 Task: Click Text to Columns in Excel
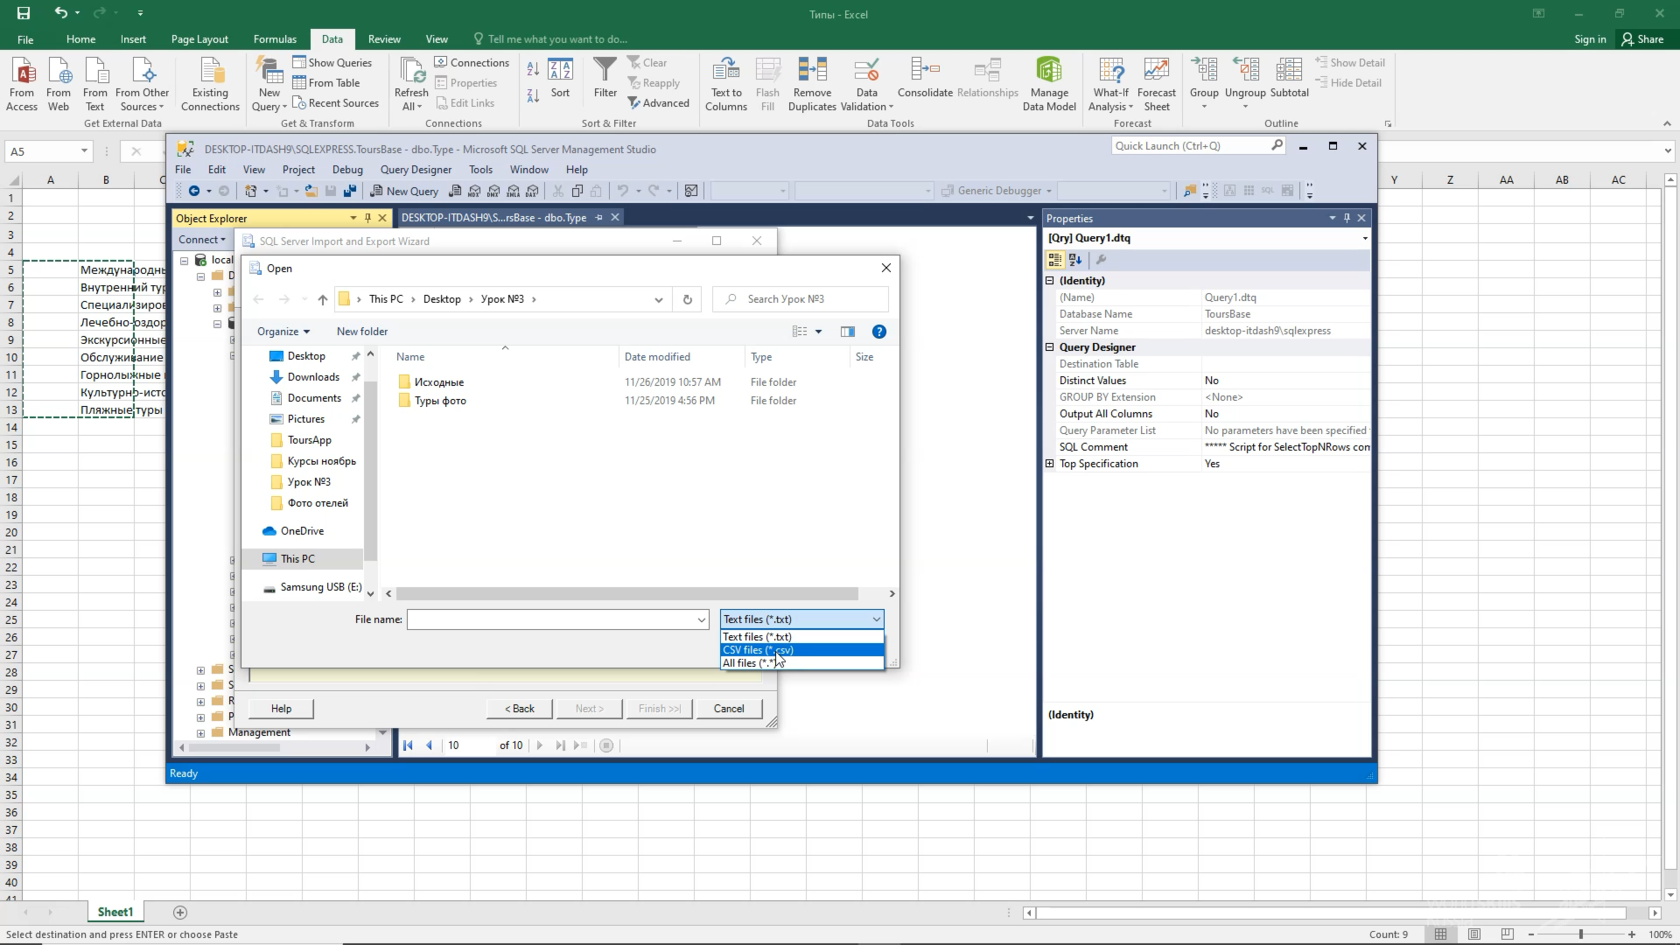pos(726,84)
